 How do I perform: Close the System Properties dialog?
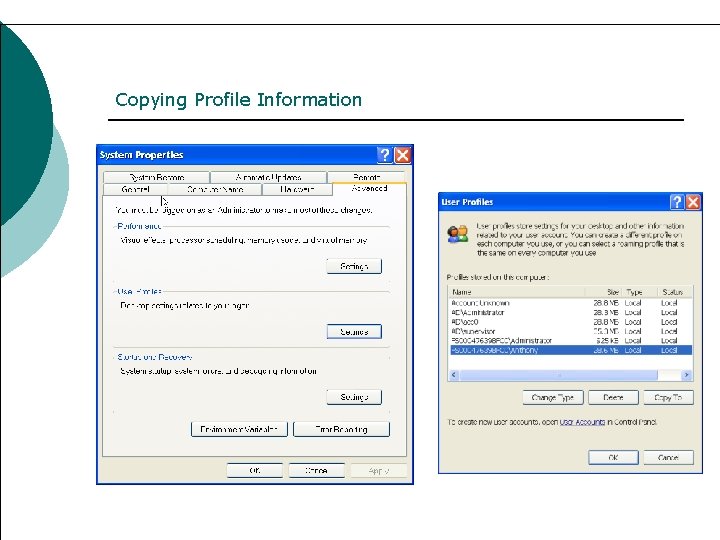[403, 155]
